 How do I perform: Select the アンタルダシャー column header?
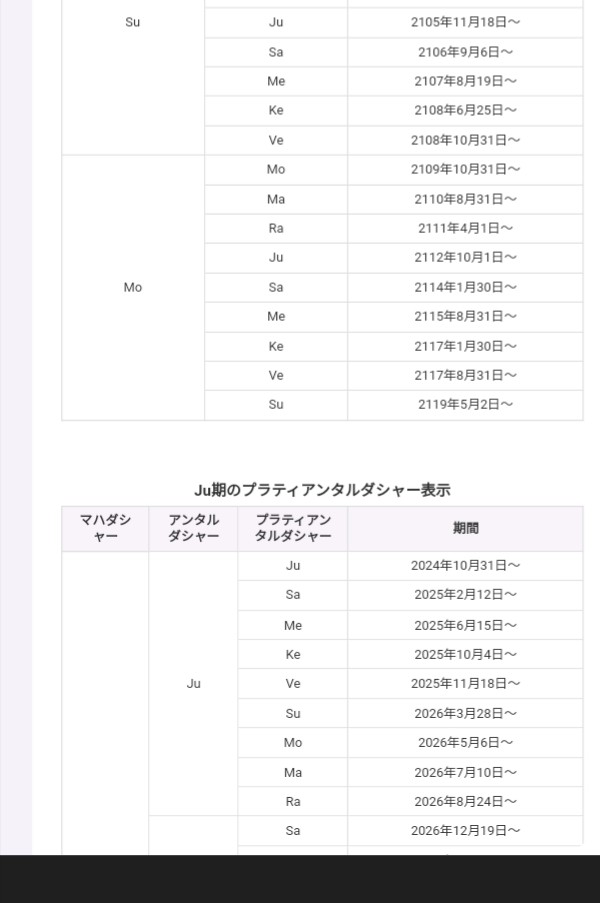[x=193, y=528]
